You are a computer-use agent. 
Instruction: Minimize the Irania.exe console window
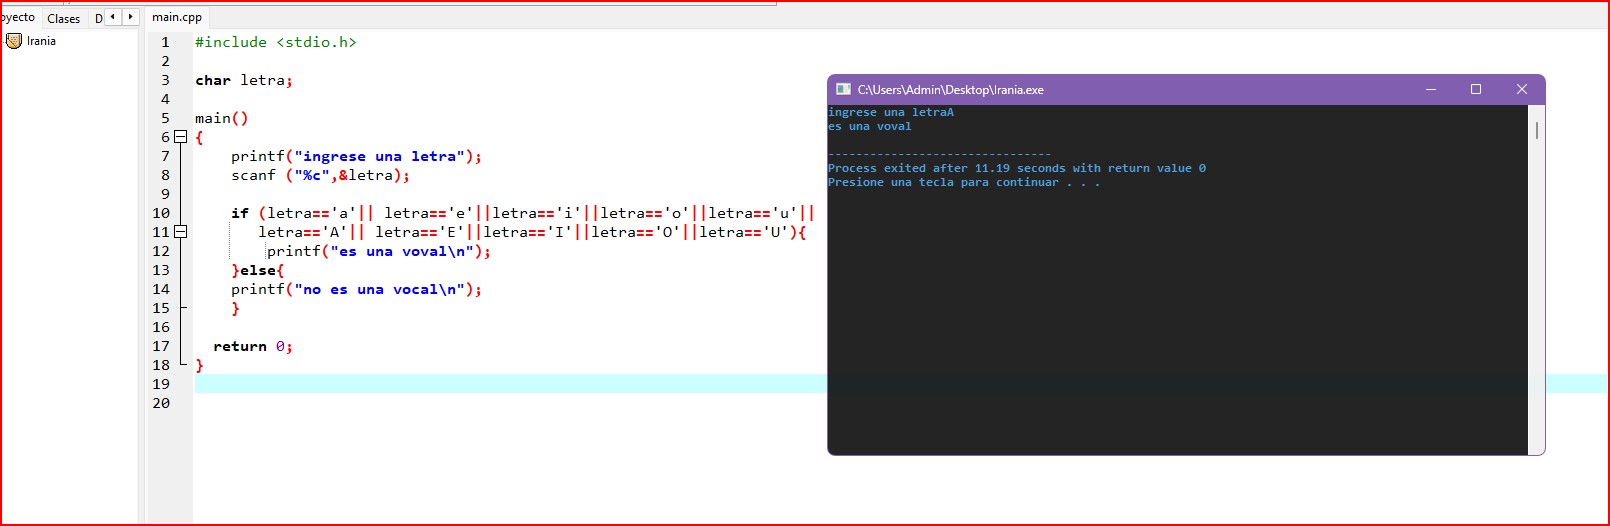pyautogui.click(x=1430, y=89)
